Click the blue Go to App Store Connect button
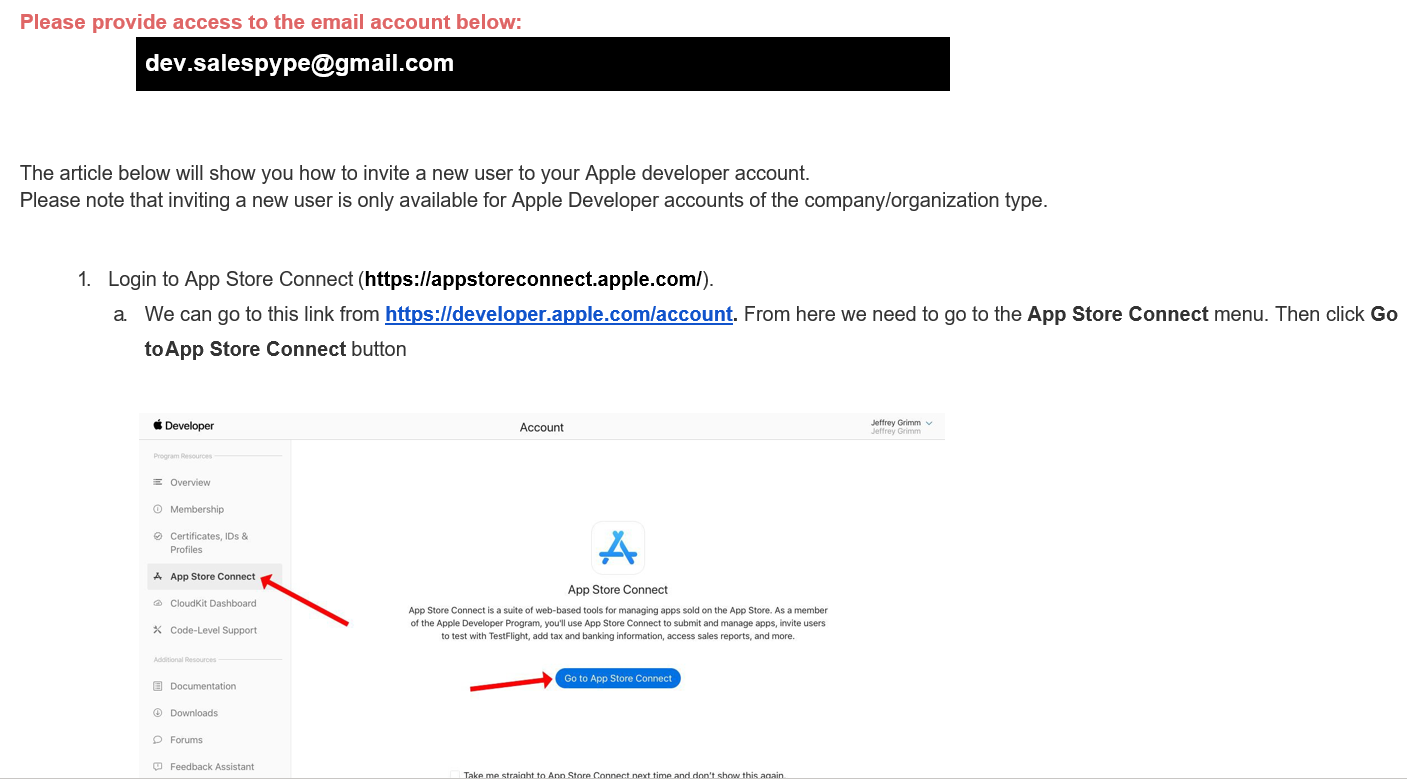The image size is (1407, 779). [618, 678]
